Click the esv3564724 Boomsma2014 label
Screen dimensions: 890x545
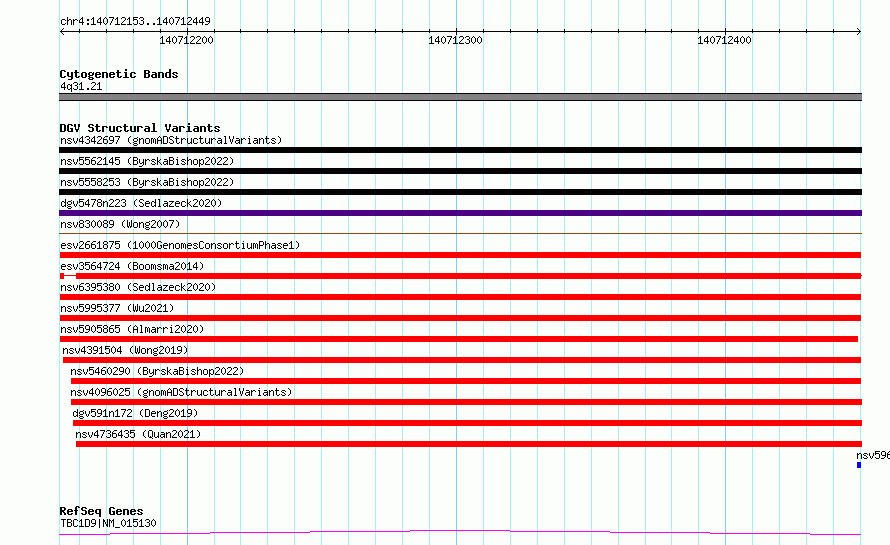point(132,266)
